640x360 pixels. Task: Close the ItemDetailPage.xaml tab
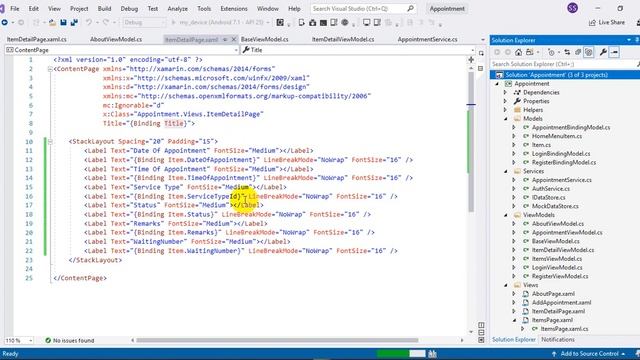tap(234, 40)
